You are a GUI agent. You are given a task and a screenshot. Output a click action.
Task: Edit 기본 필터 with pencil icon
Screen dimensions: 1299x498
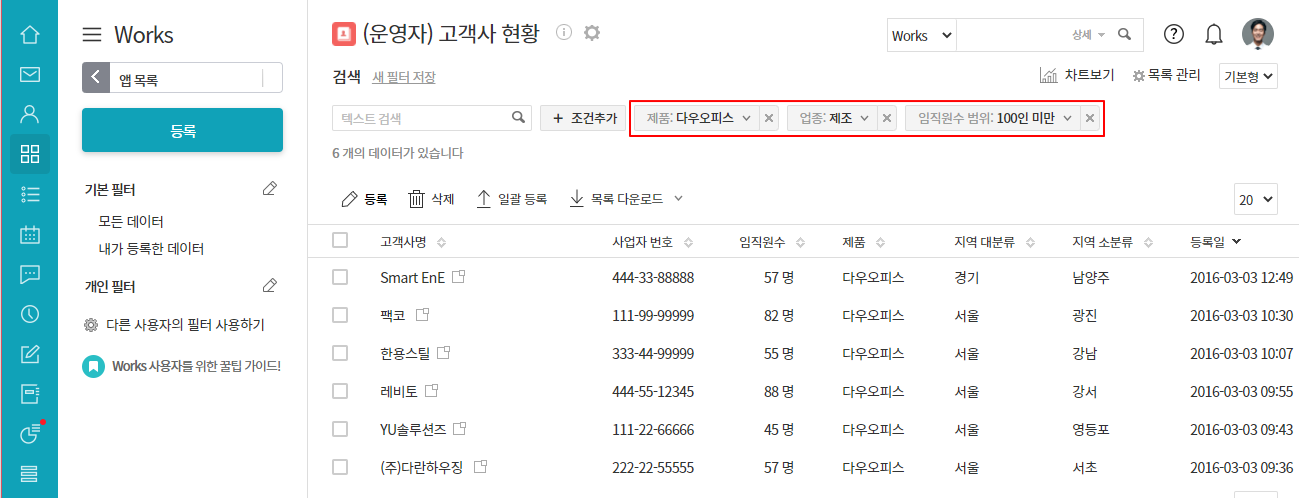tap(269, 189)
